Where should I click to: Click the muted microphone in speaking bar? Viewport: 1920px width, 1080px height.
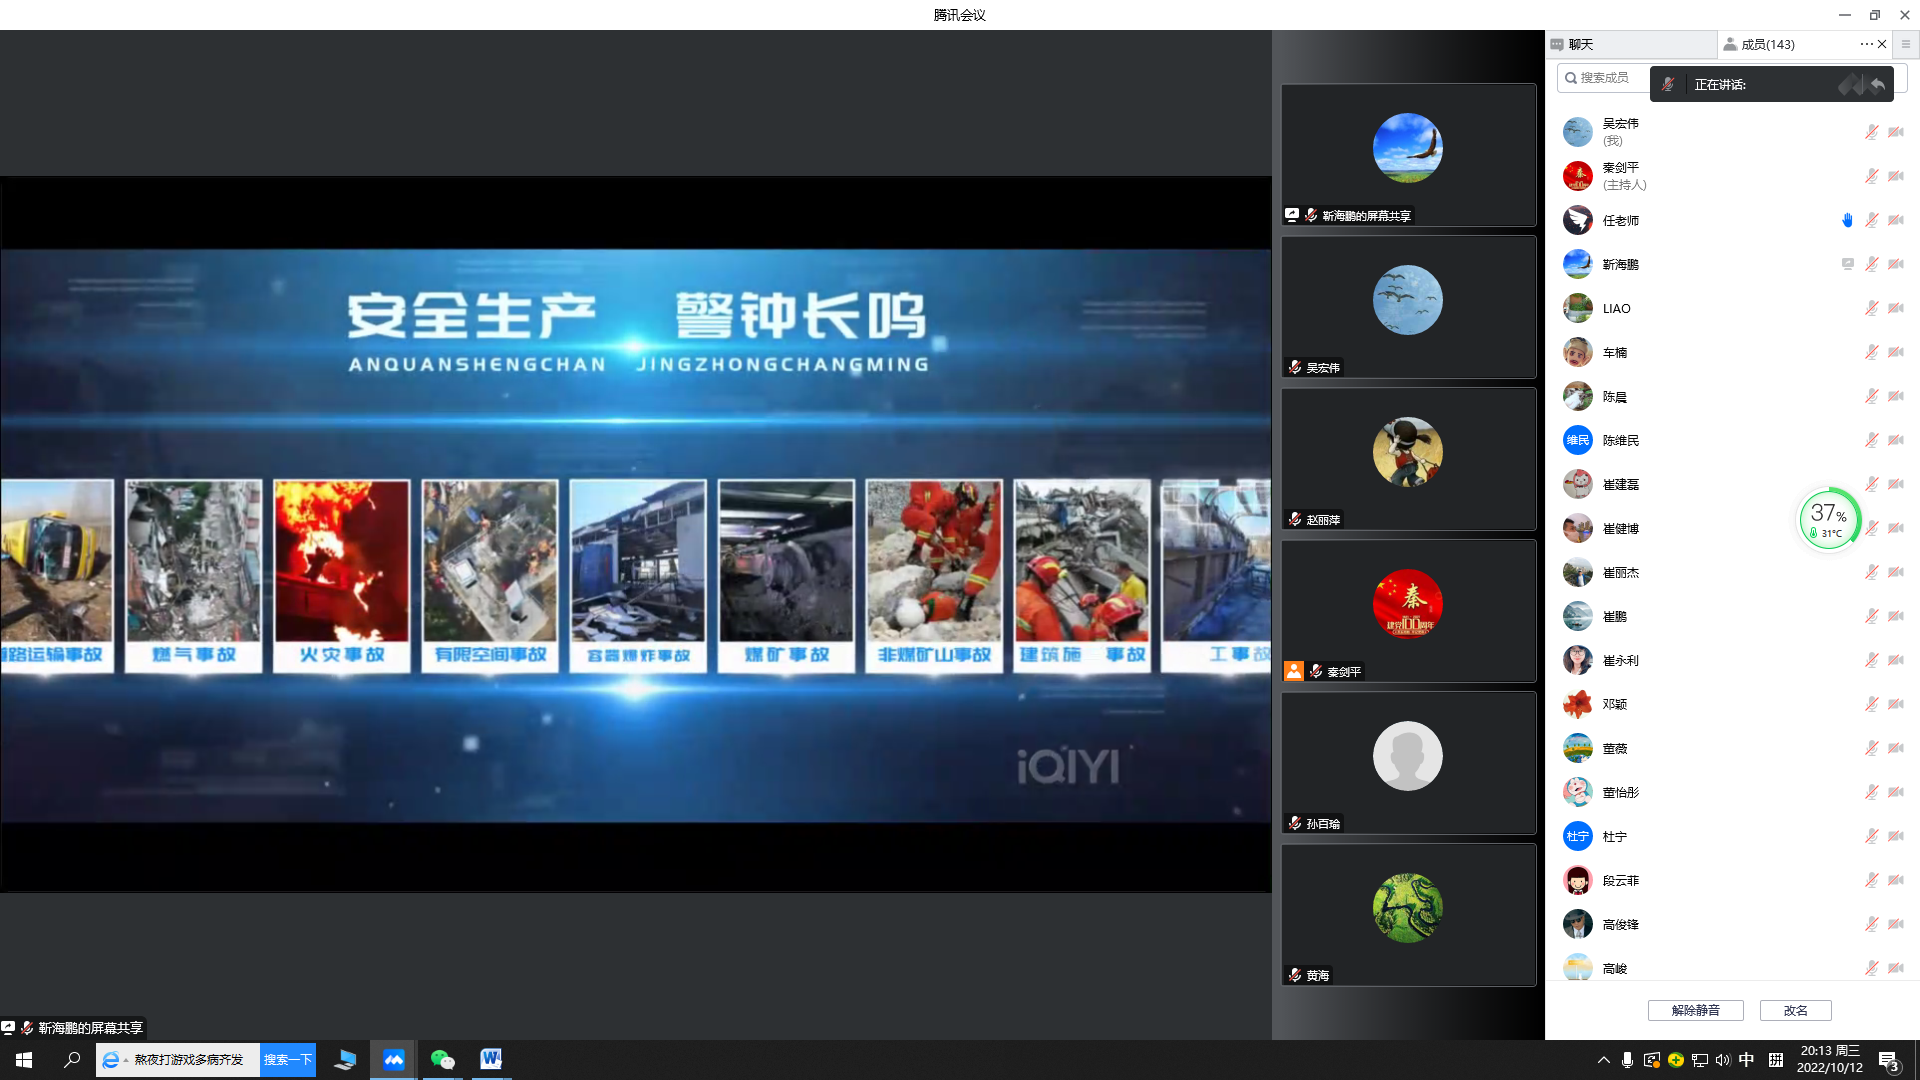coord(1668,85)
